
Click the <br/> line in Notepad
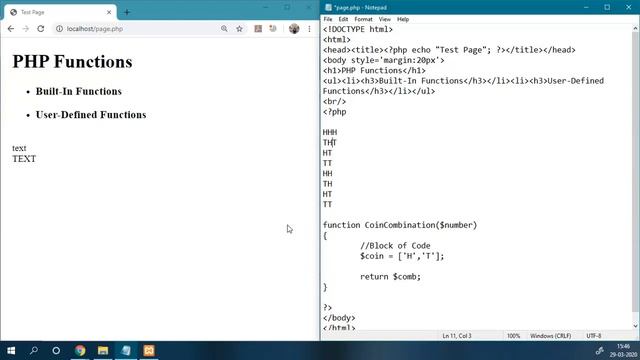click(x=334, y=101)
